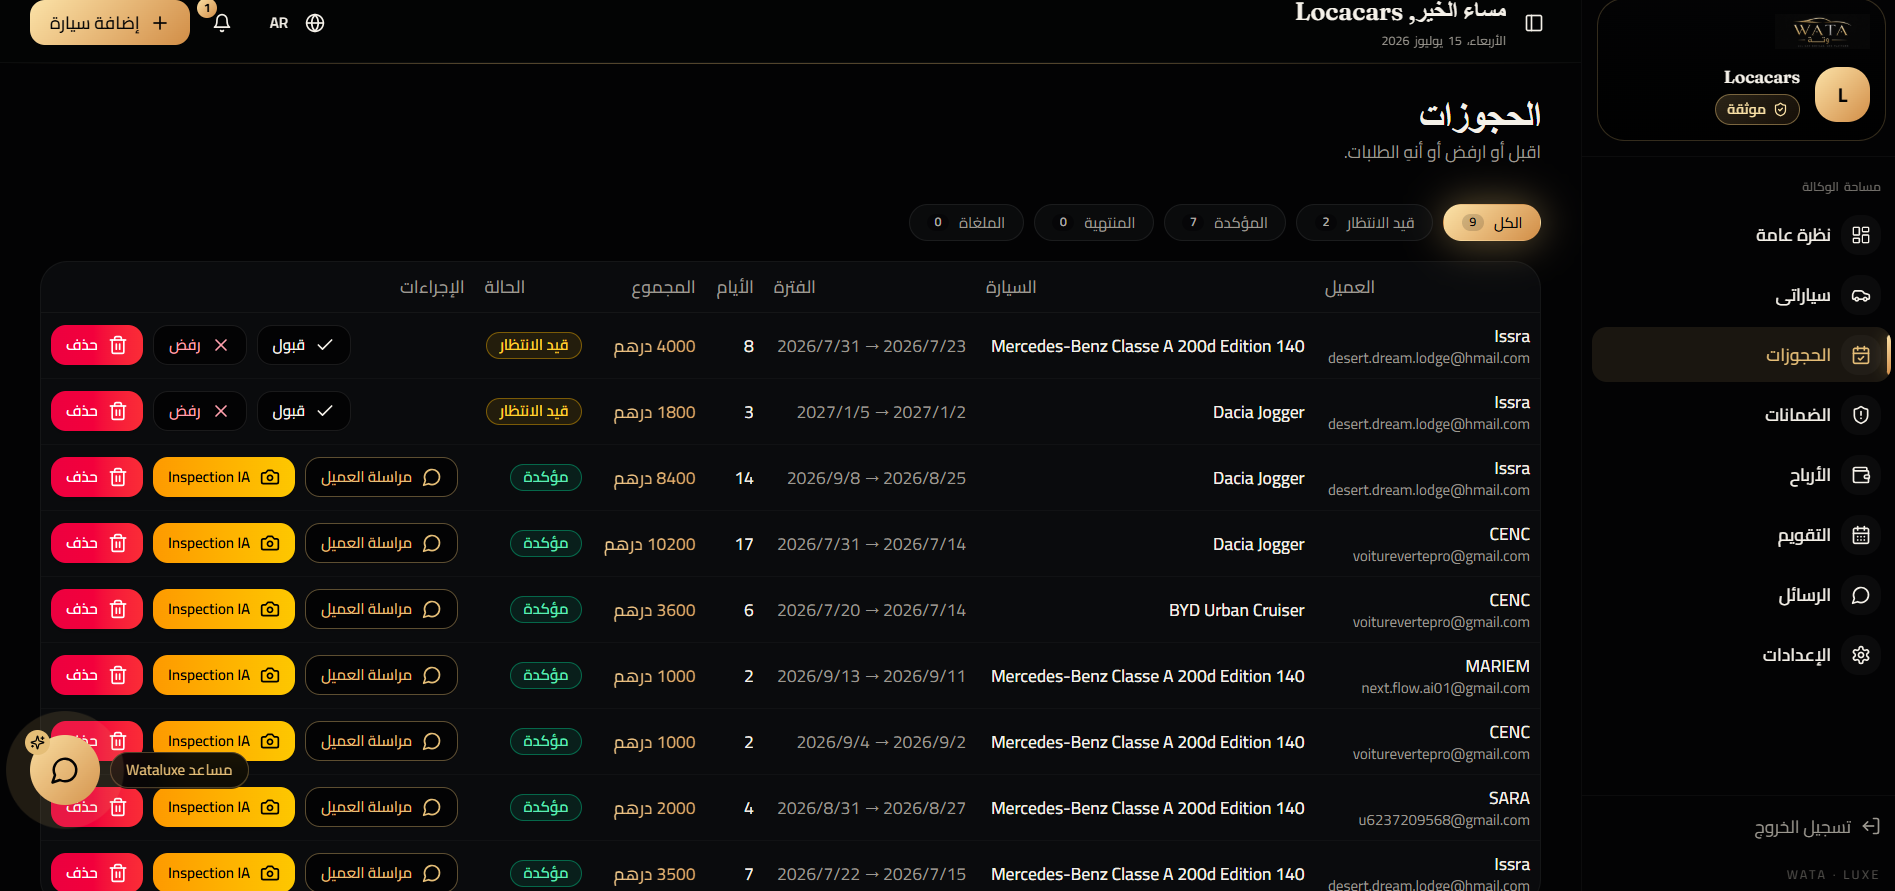Message client of 3500 درهم booking
The width and height of the screenshot is (1895, 891).
[x=381, y=872]
